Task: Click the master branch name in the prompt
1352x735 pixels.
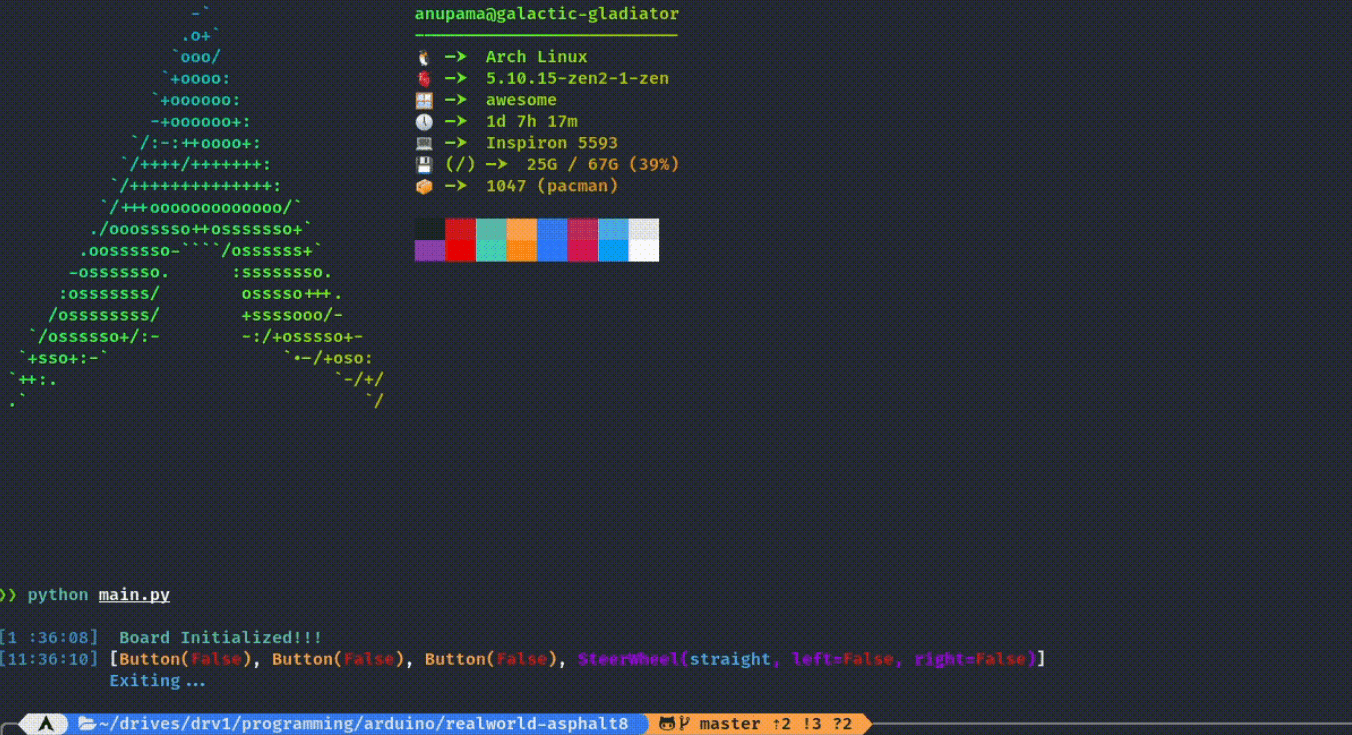Action: tap(730, 724)
